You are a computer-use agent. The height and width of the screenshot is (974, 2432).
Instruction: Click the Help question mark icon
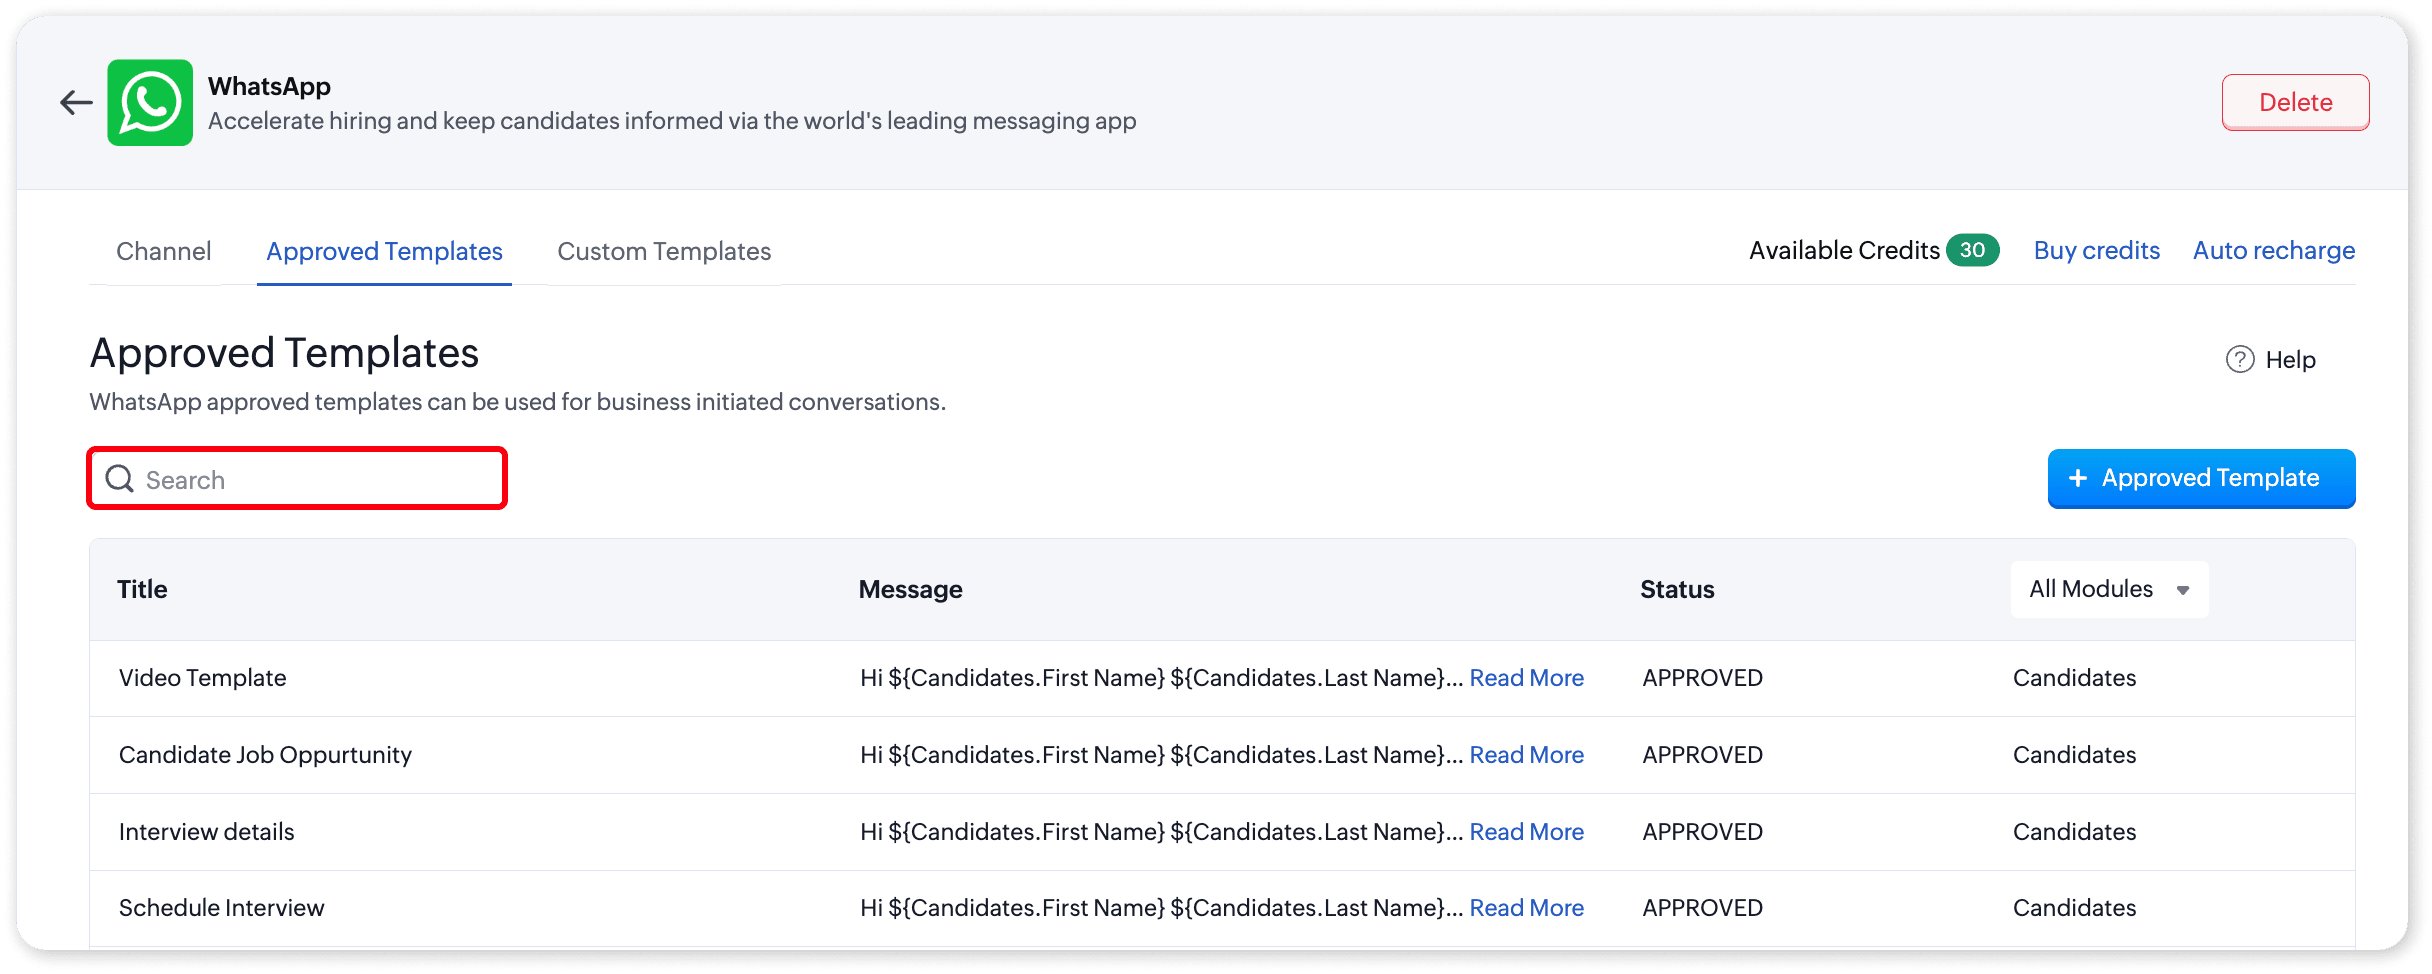(2239, 359)
